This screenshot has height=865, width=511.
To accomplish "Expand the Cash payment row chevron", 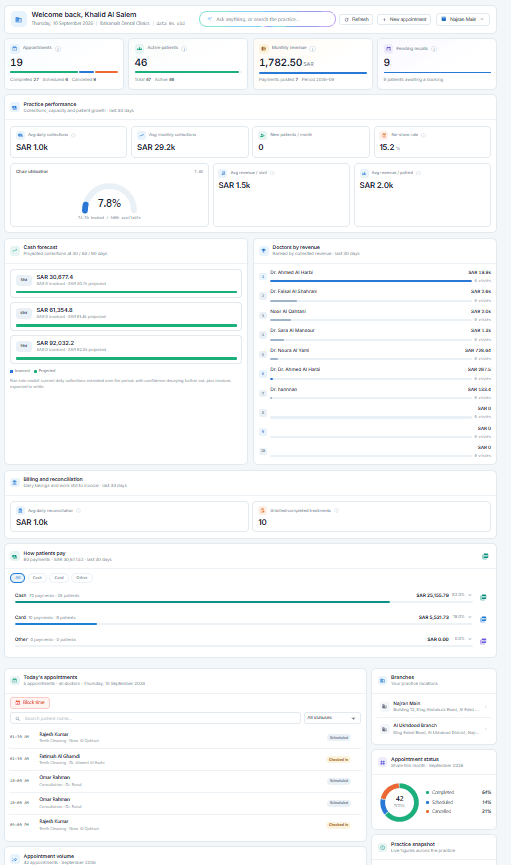I will coord(470,595).
